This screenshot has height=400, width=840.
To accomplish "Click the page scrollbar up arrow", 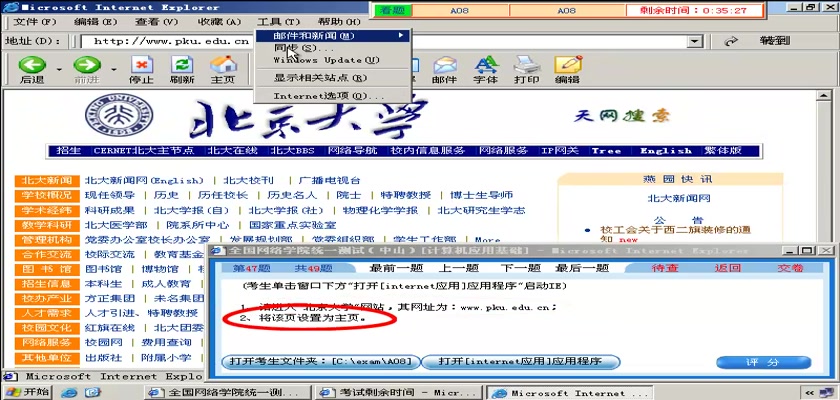I will pos(823,96).
